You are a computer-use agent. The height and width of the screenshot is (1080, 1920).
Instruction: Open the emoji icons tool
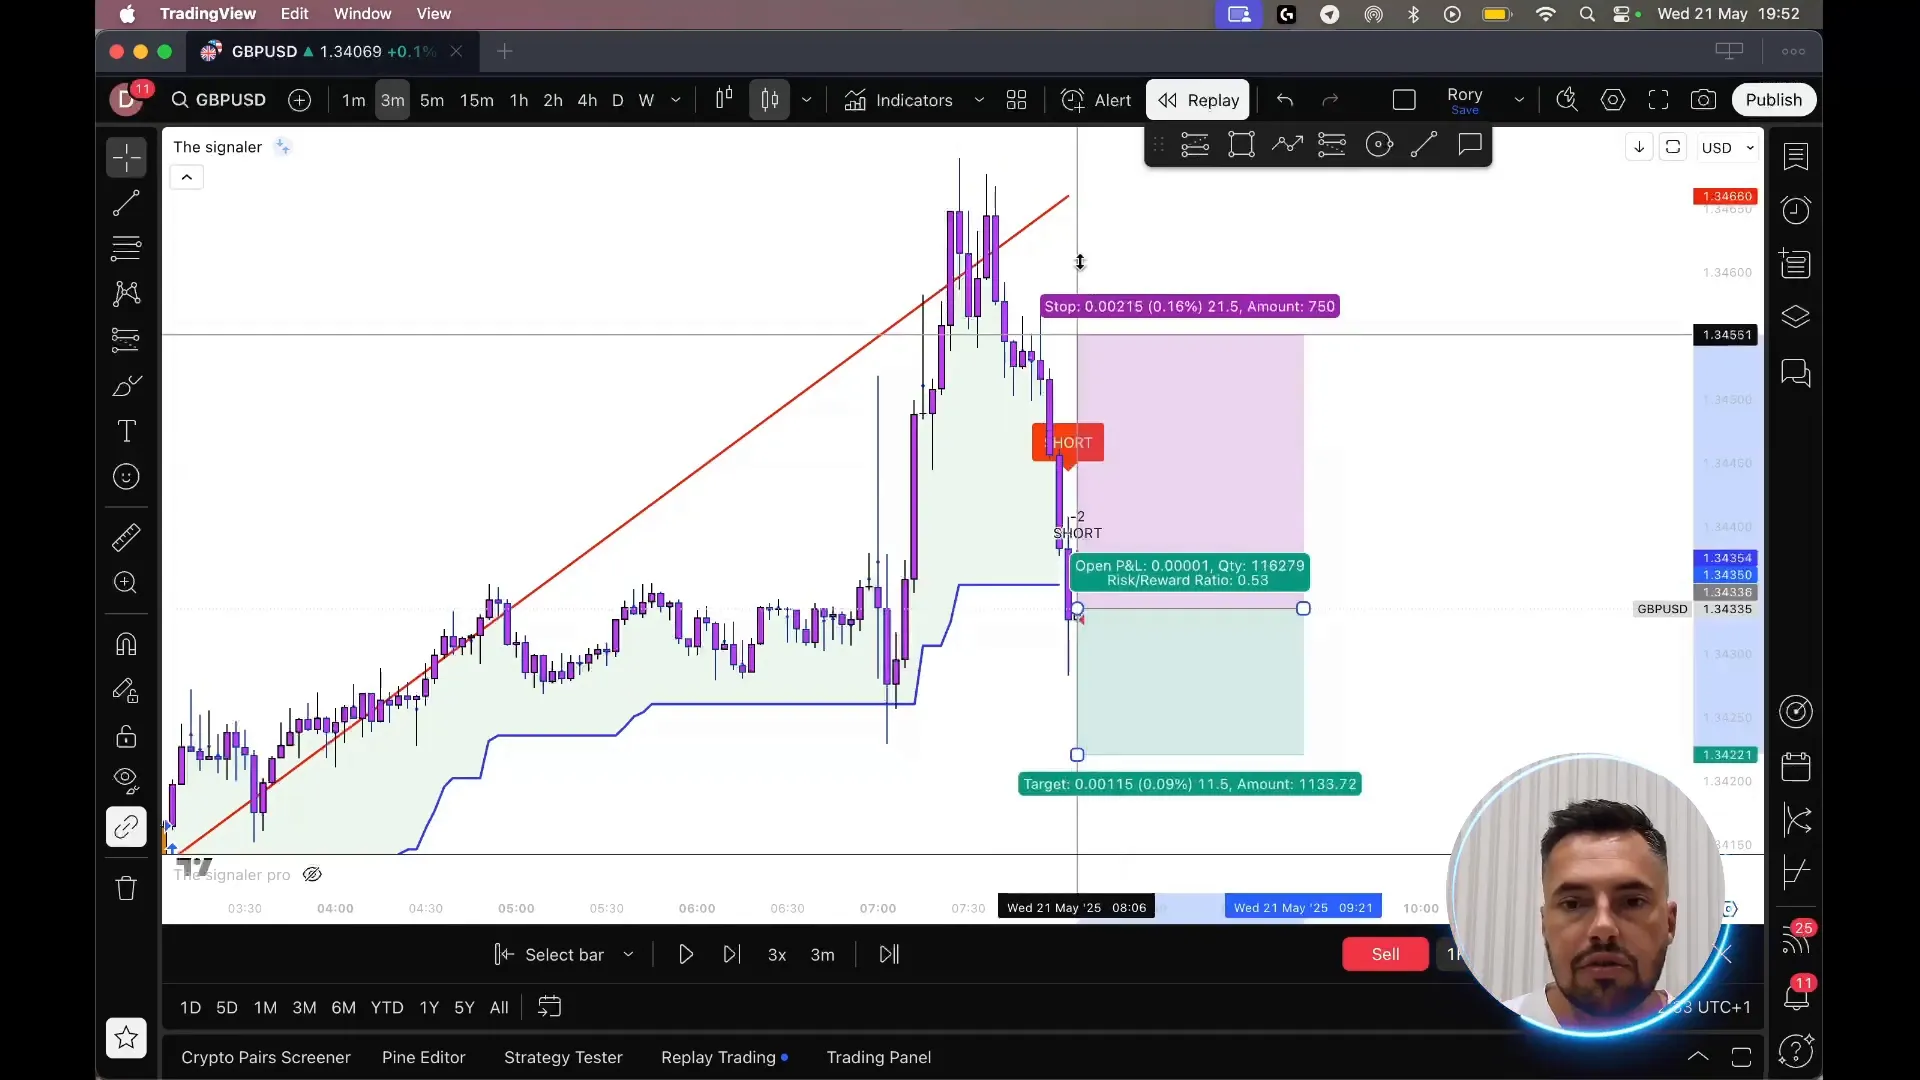pyautogui.click(x=126, y=477)
